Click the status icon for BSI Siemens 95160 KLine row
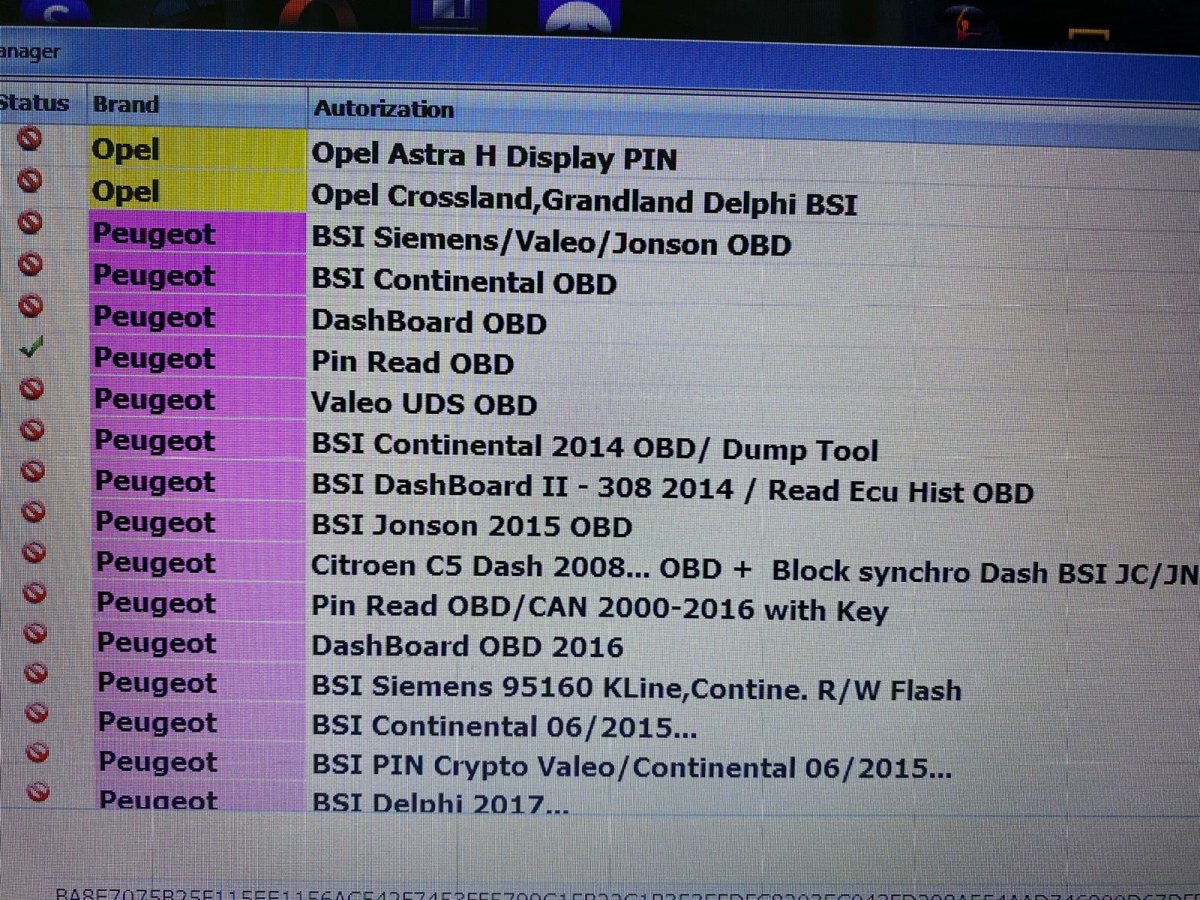Viewport: 1200px width, 900px height. point(36,672)
